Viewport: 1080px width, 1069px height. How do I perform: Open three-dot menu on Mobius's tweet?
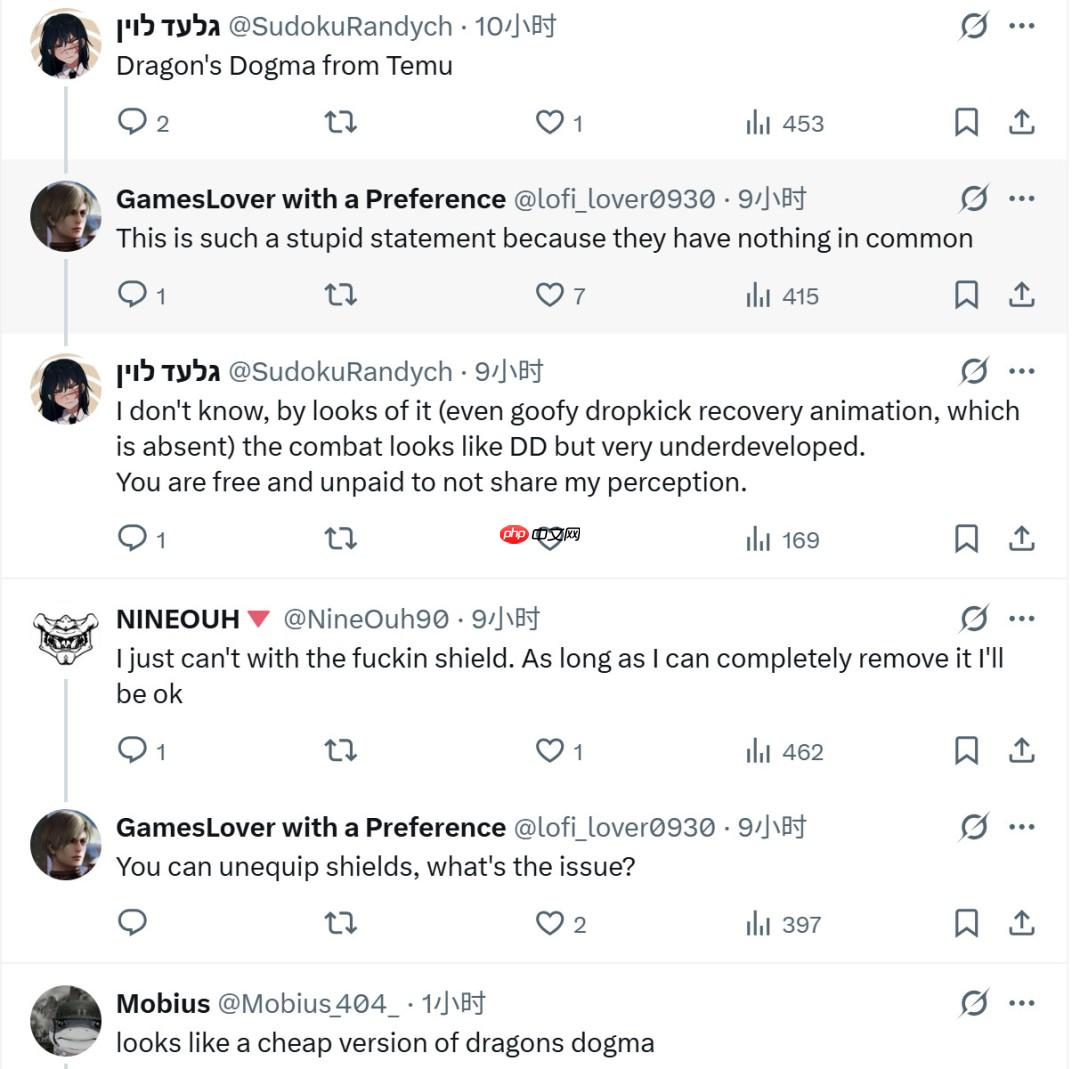coord(1021,1003)
